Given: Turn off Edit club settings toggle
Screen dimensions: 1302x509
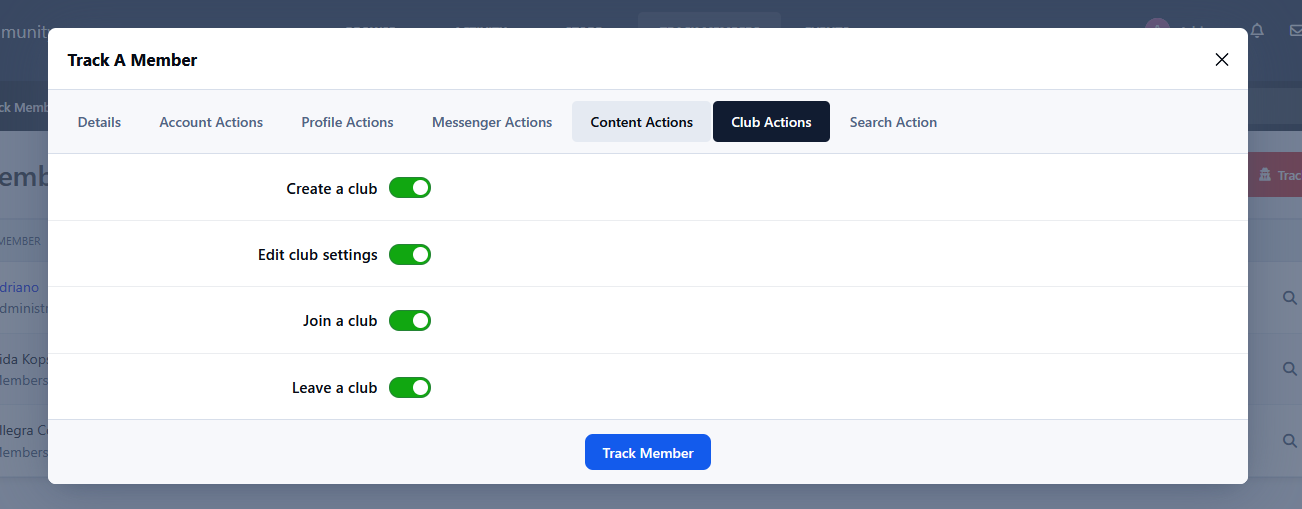Looking at the screenshot, I should pos(410,255).
